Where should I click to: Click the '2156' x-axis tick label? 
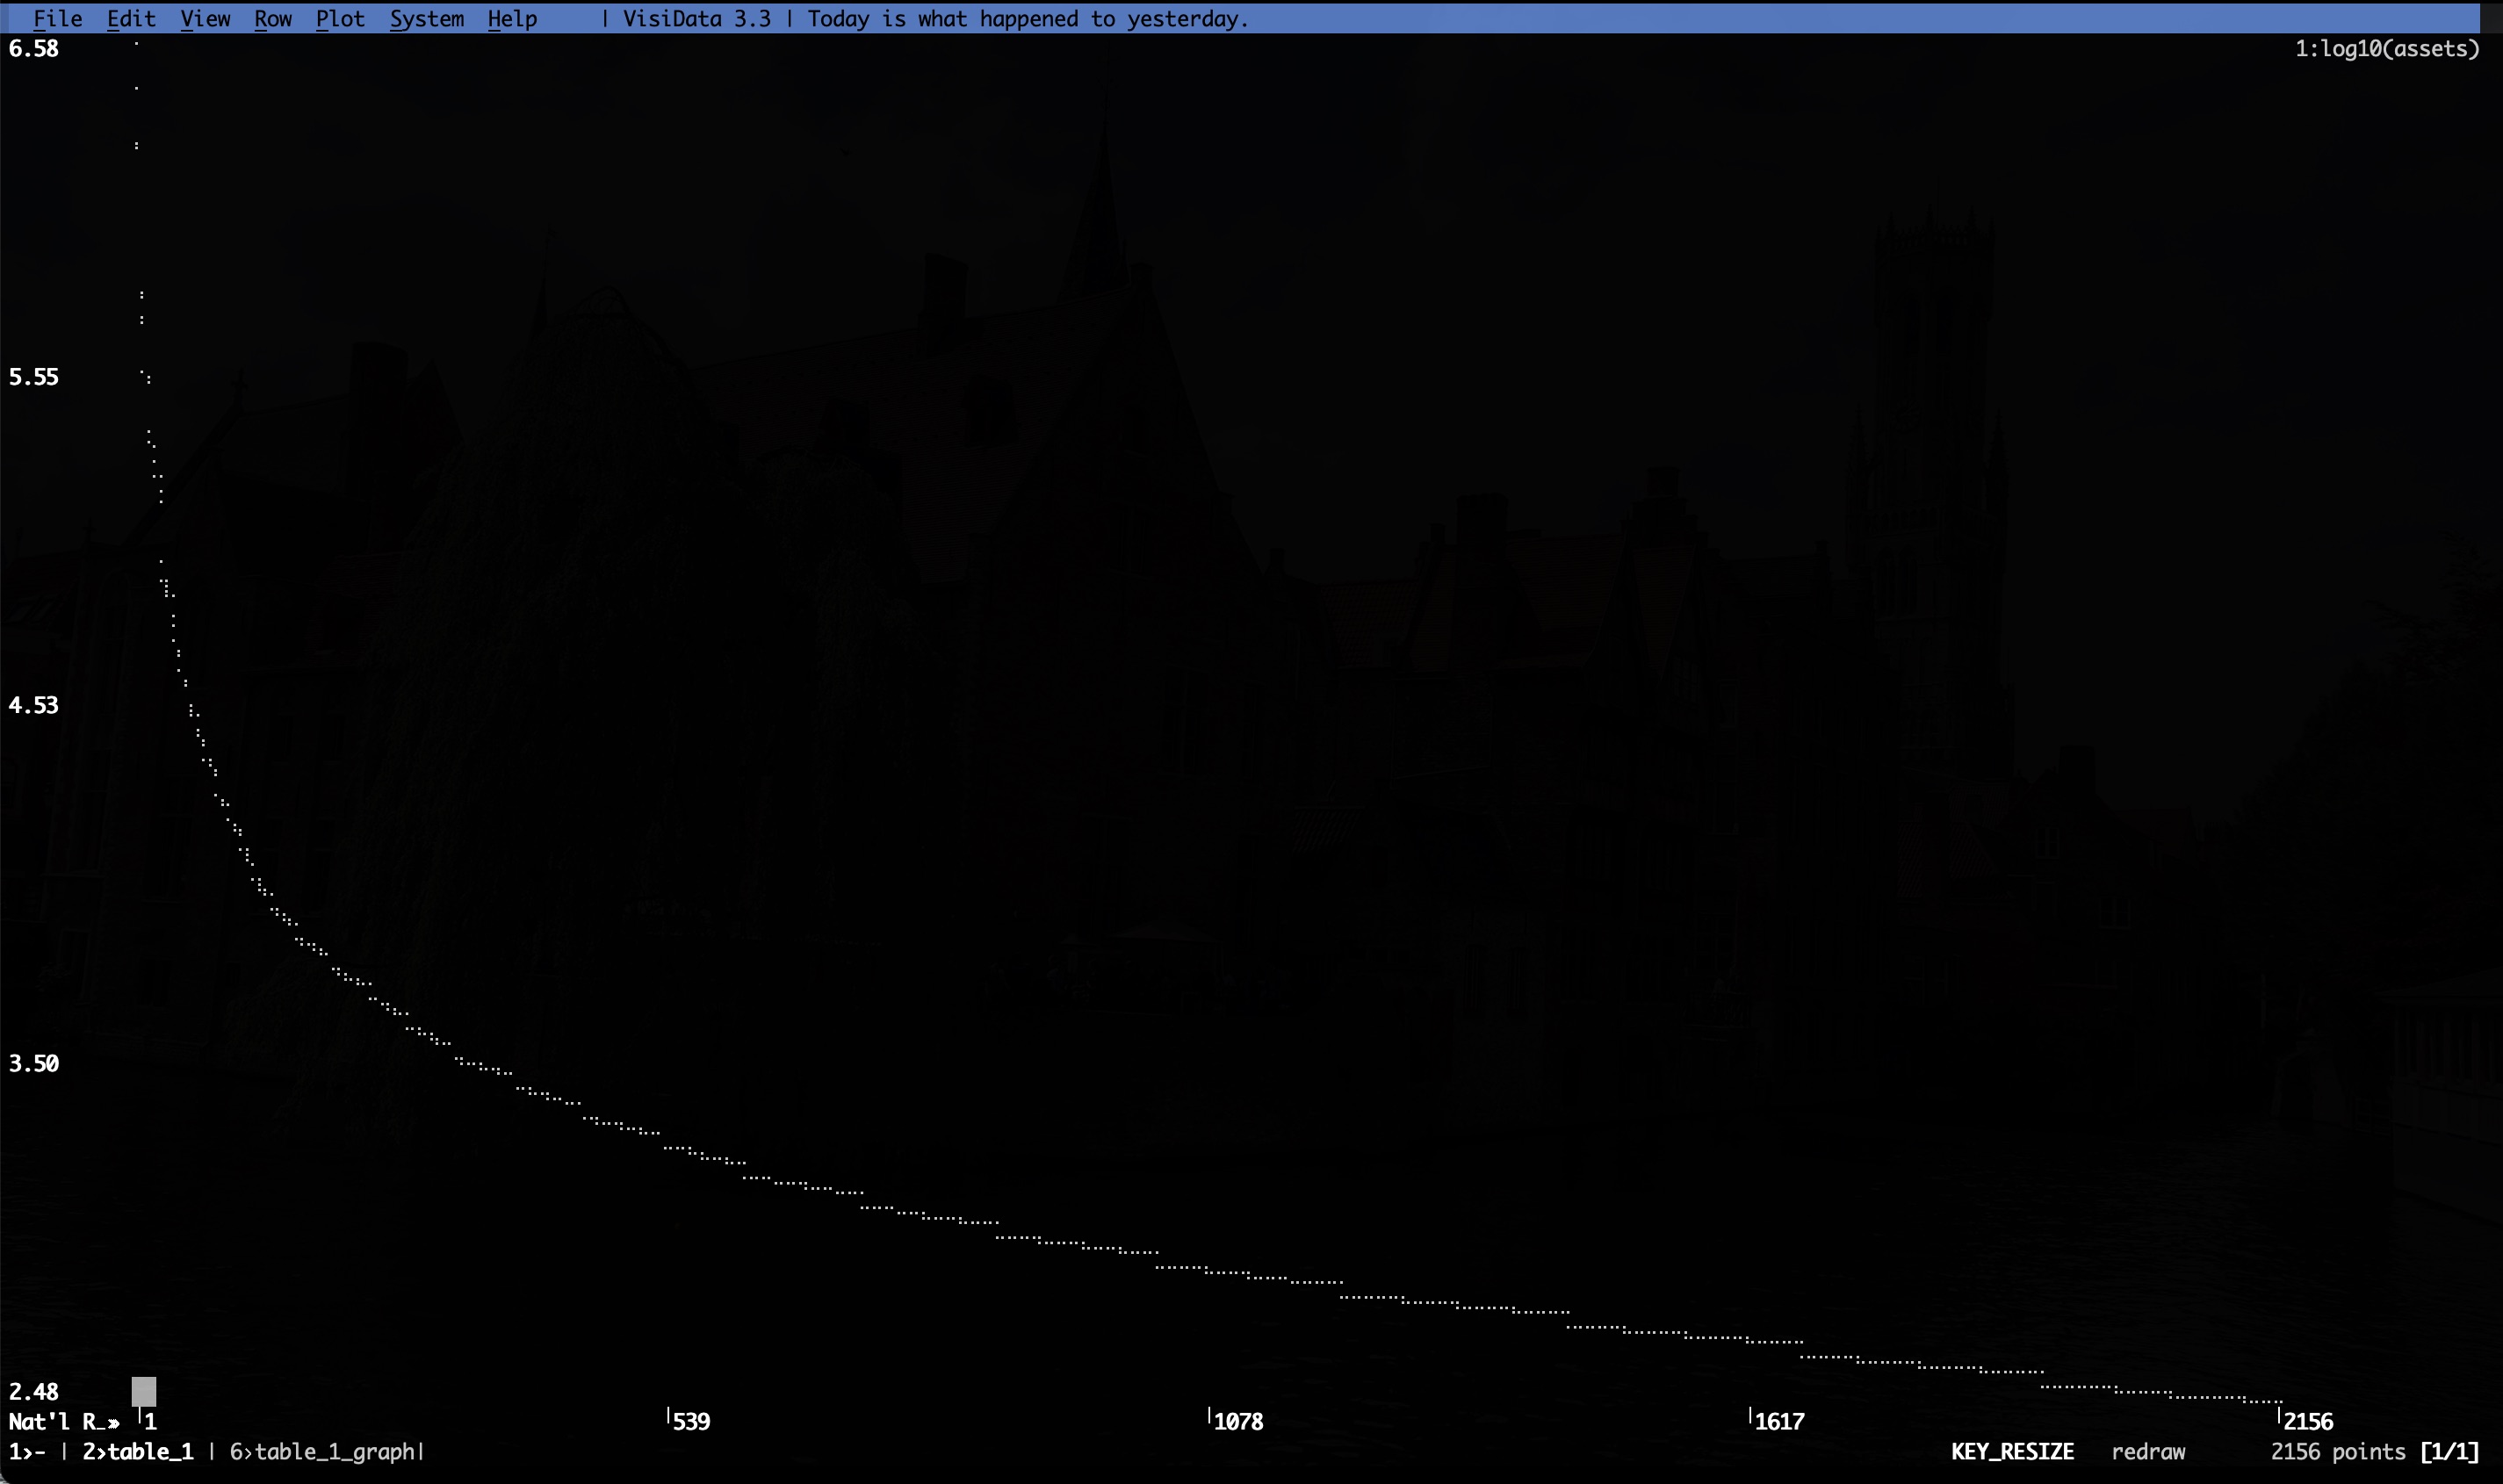point(2308,1421)
